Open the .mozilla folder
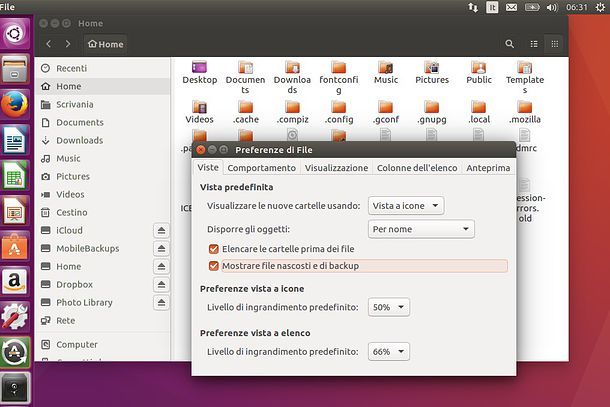610x407 pixels. pyautogui.click(x=525, y=112)
